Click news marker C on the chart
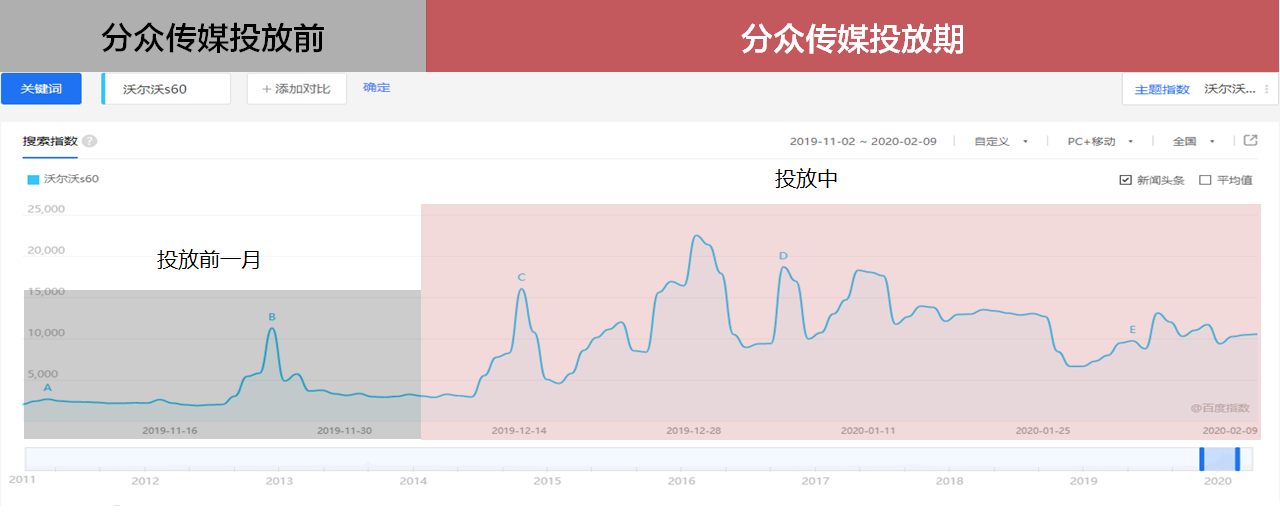Viewport: 1280px width, 527px height. (x=521, y=277)
